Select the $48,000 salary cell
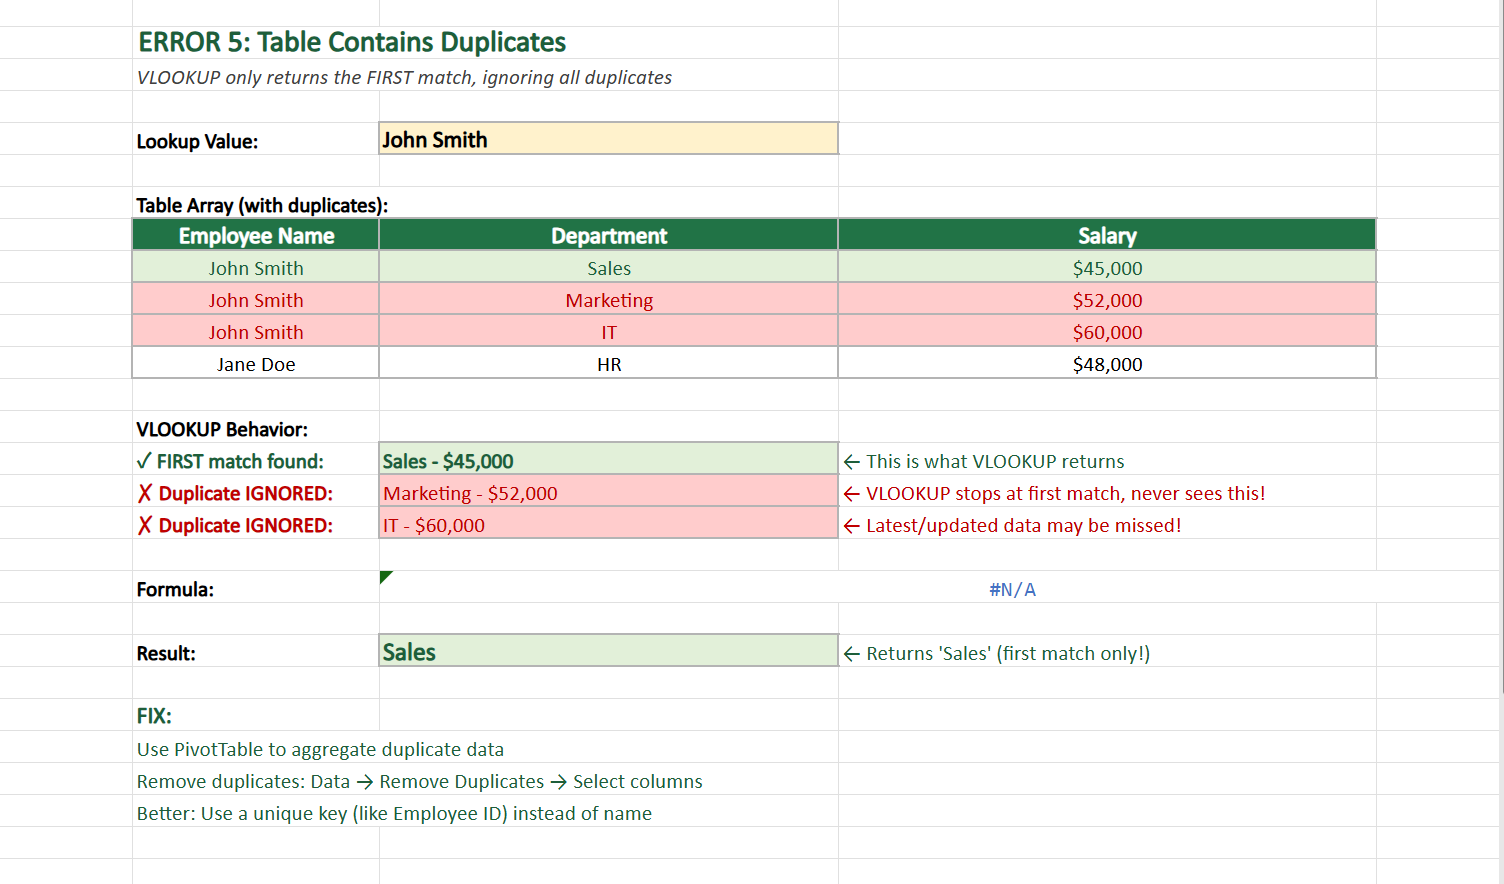Viewport: 1504px width, 884px height. point(1107,364)
